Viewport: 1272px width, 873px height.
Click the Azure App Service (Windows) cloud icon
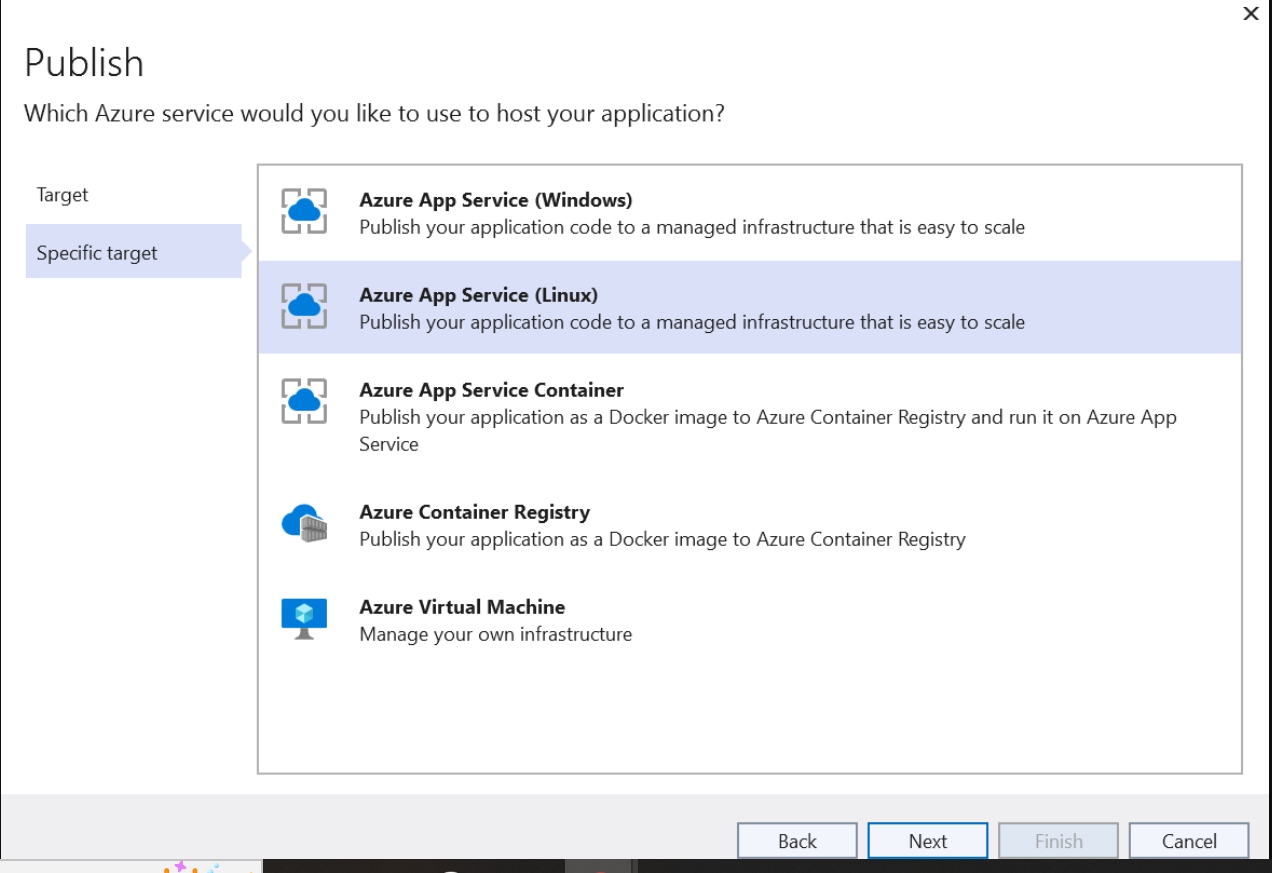click(x=304, y=212)
